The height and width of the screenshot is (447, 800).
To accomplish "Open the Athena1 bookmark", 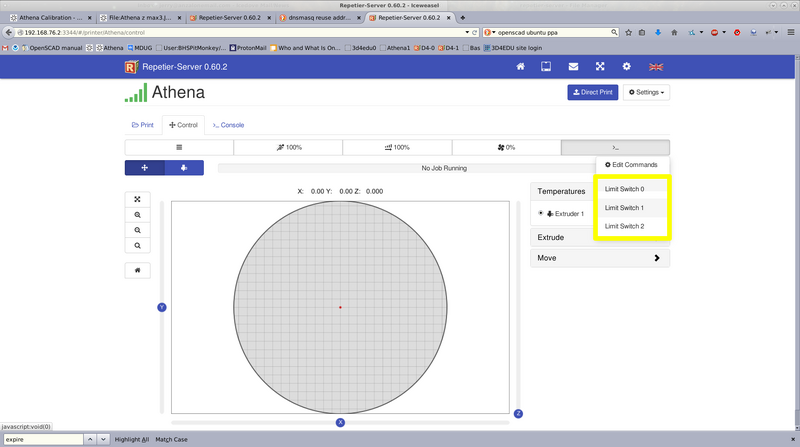I will click(394, 48).
